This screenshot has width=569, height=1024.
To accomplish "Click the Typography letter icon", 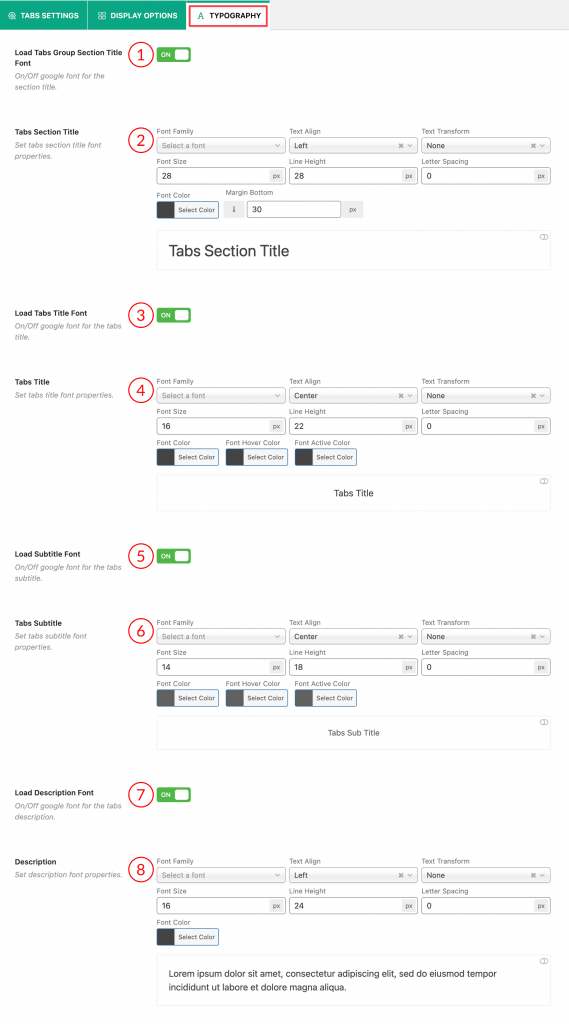I will [201, 16].
